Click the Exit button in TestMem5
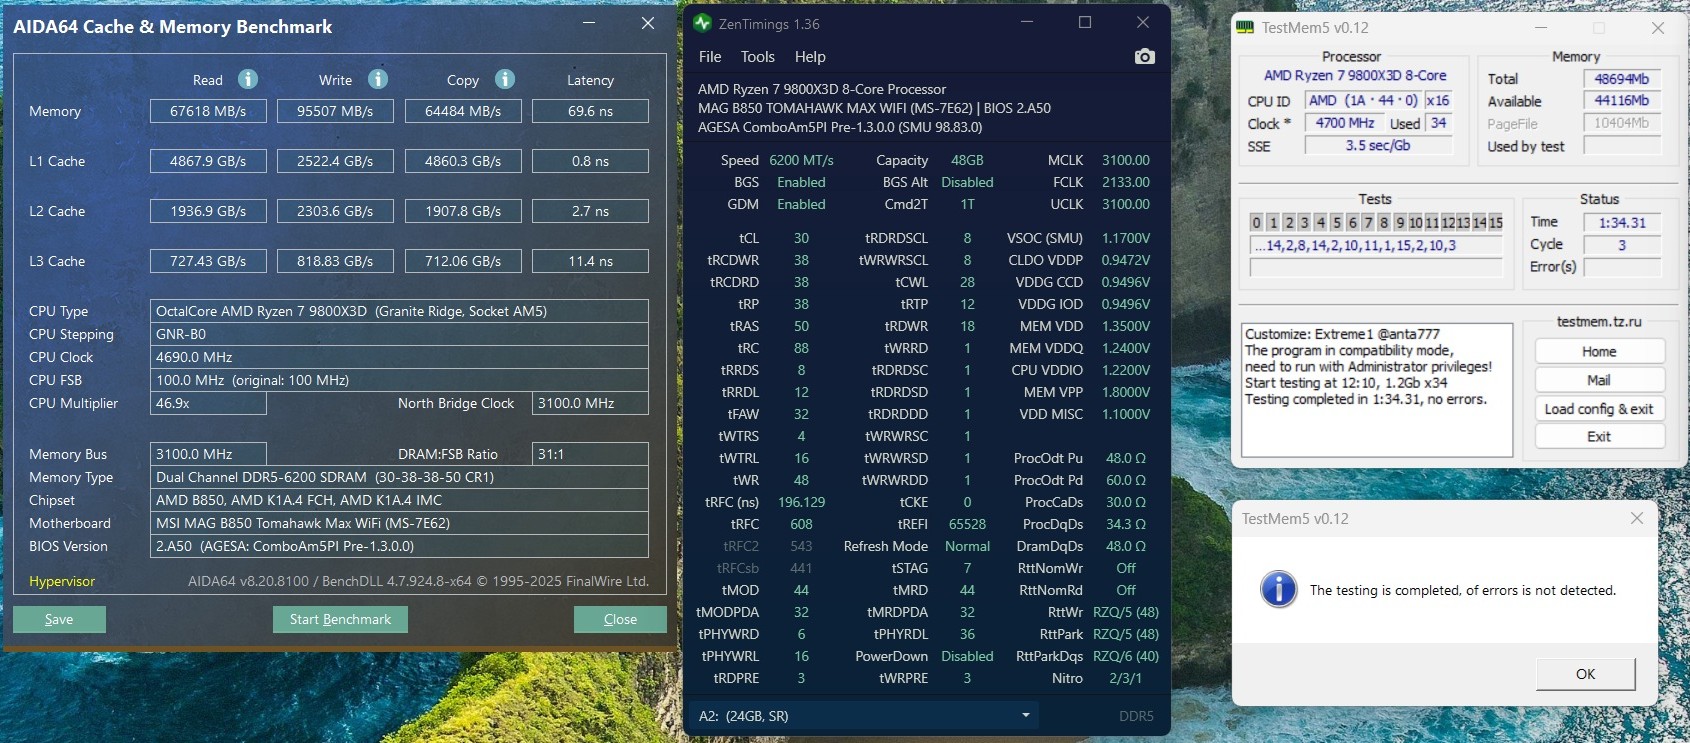 pos(1599,436)
